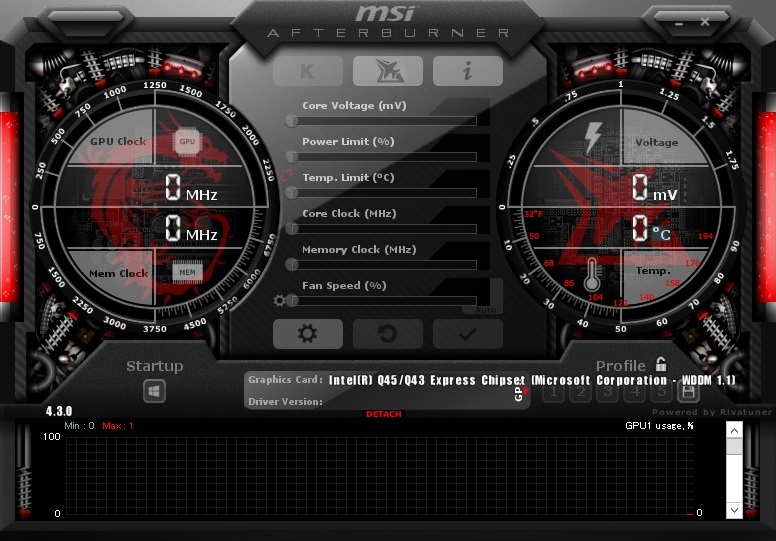Select profile slot 1
This screenshot has width=776, height=541.
(553, 393)
